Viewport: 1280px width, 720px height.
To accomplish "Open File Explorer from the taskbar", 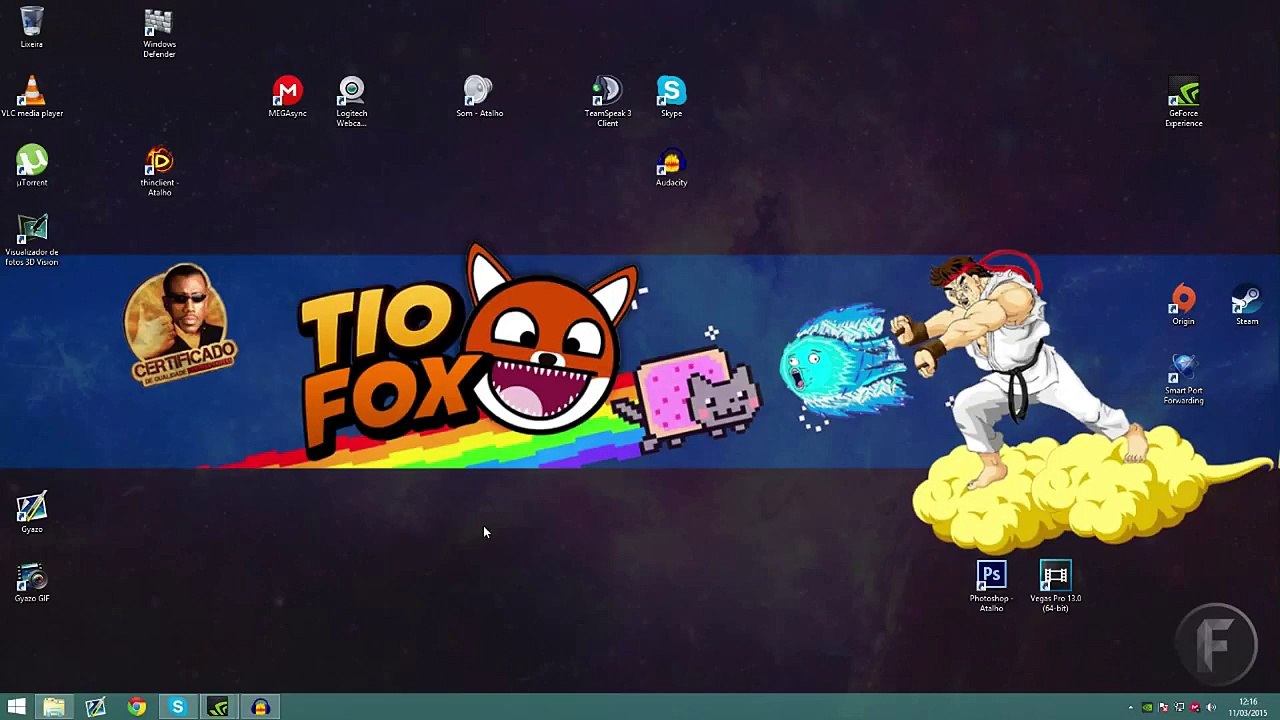I will (x=54, y=708).
